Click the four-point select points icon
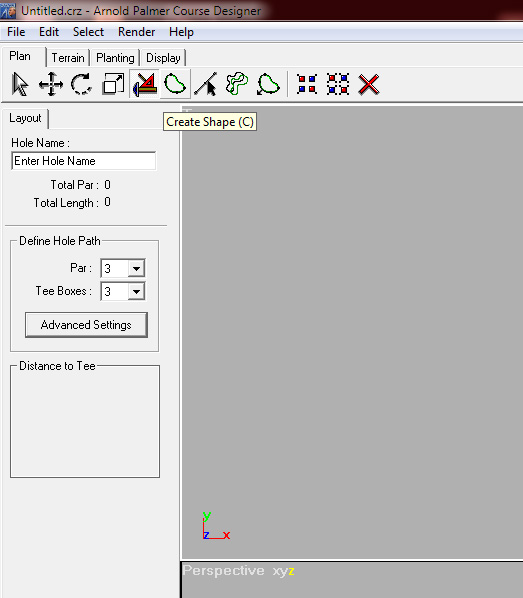The image size is (523, 598). tap(307, 84)
